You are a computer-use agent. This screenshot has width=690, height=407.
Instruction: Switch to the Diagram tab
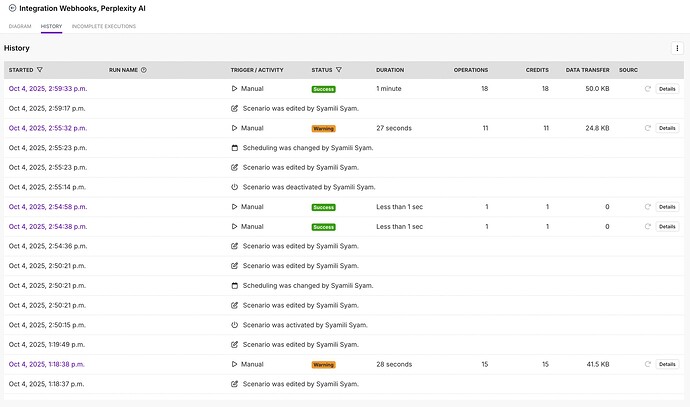pos(19,26)
